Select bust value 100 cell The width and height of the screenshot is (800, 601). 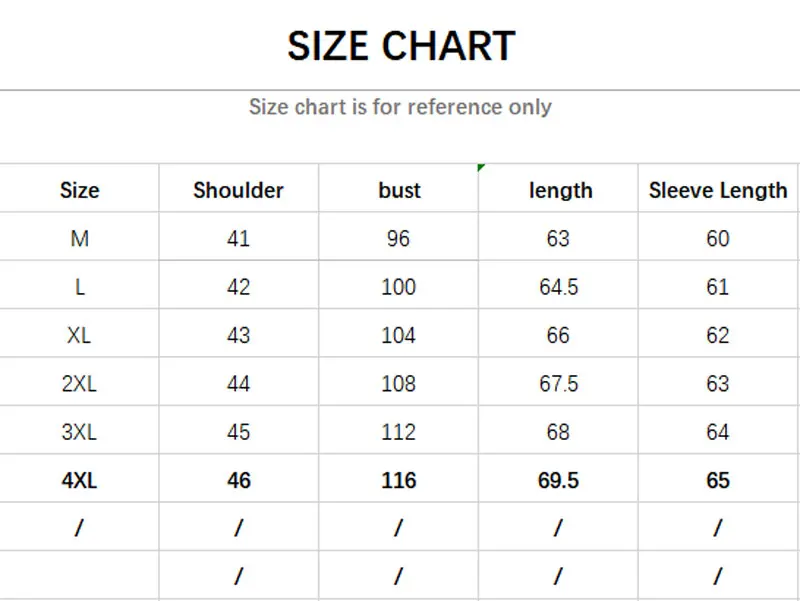tap(399, 287)
